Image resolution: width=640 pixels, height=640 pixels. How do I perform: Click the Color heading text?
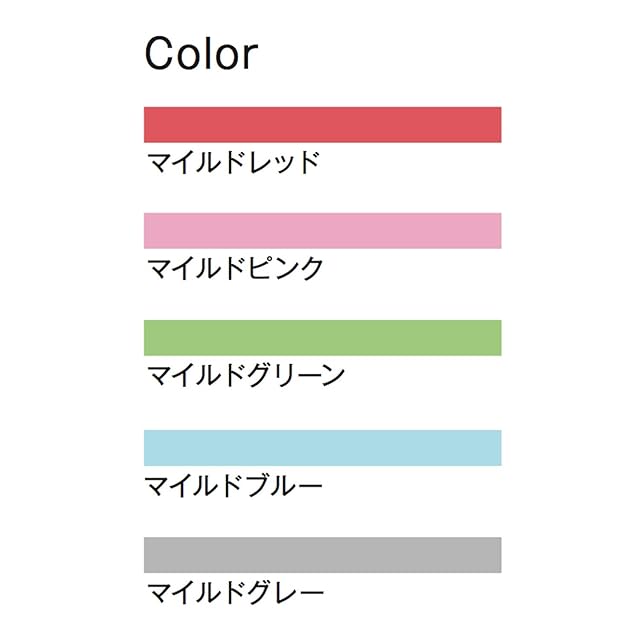tap(201, 53)
